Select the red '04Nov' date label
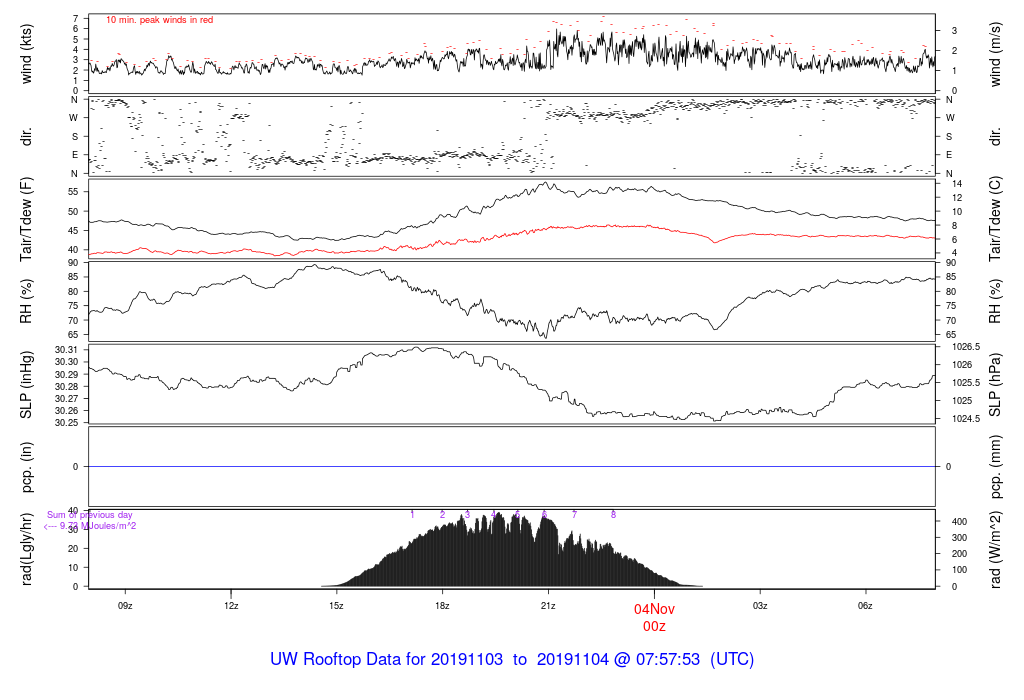The image size is (1024, 700). (654, 609)
